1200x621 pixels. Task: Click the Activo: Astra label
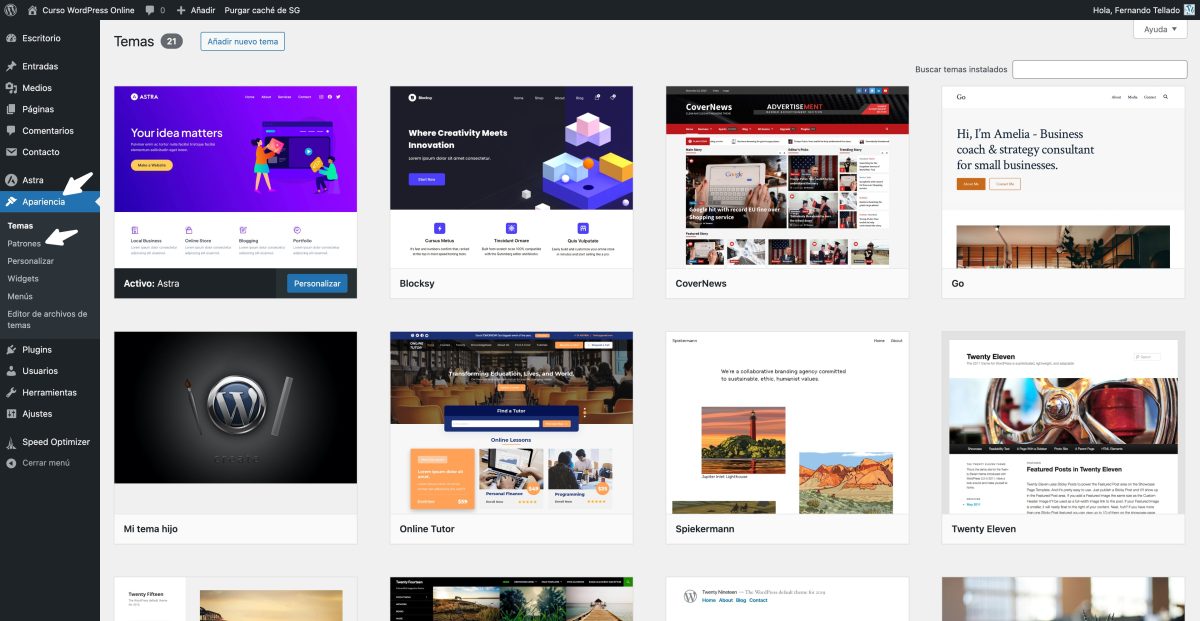pyautogui.click(x=152, y=284)
